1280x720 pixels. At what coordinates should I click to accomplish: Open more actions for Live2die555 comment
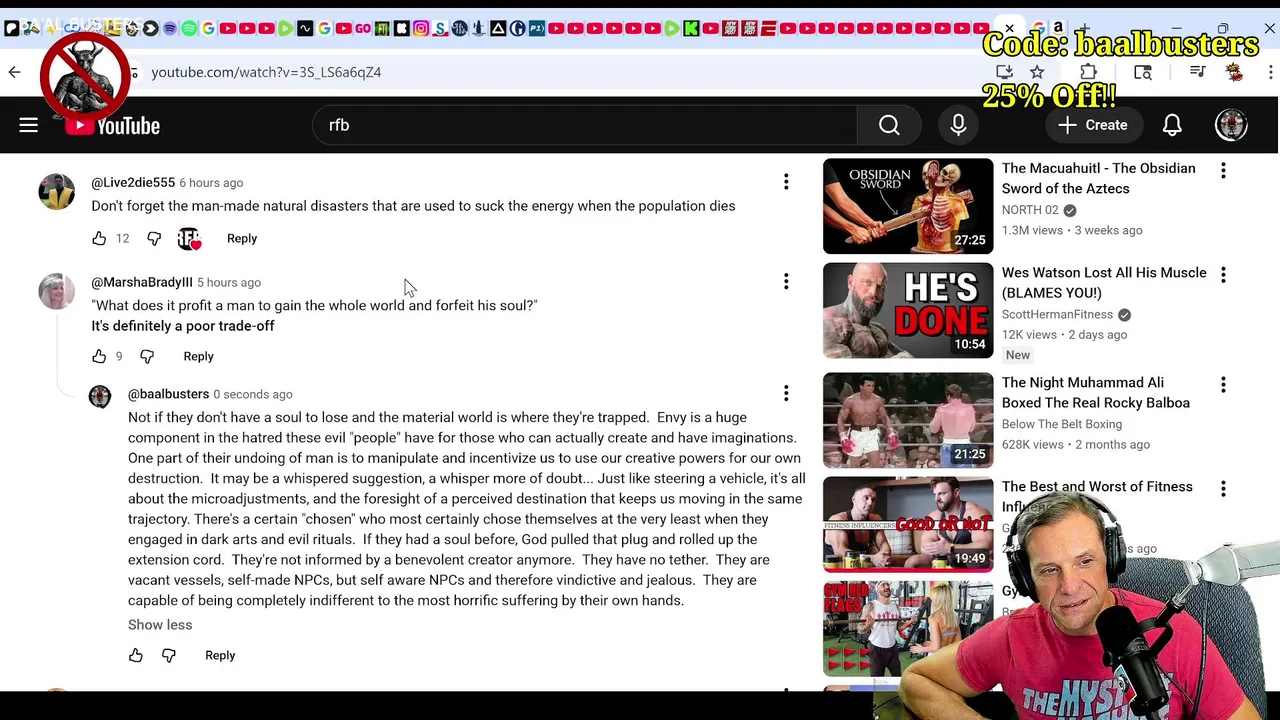786,181
